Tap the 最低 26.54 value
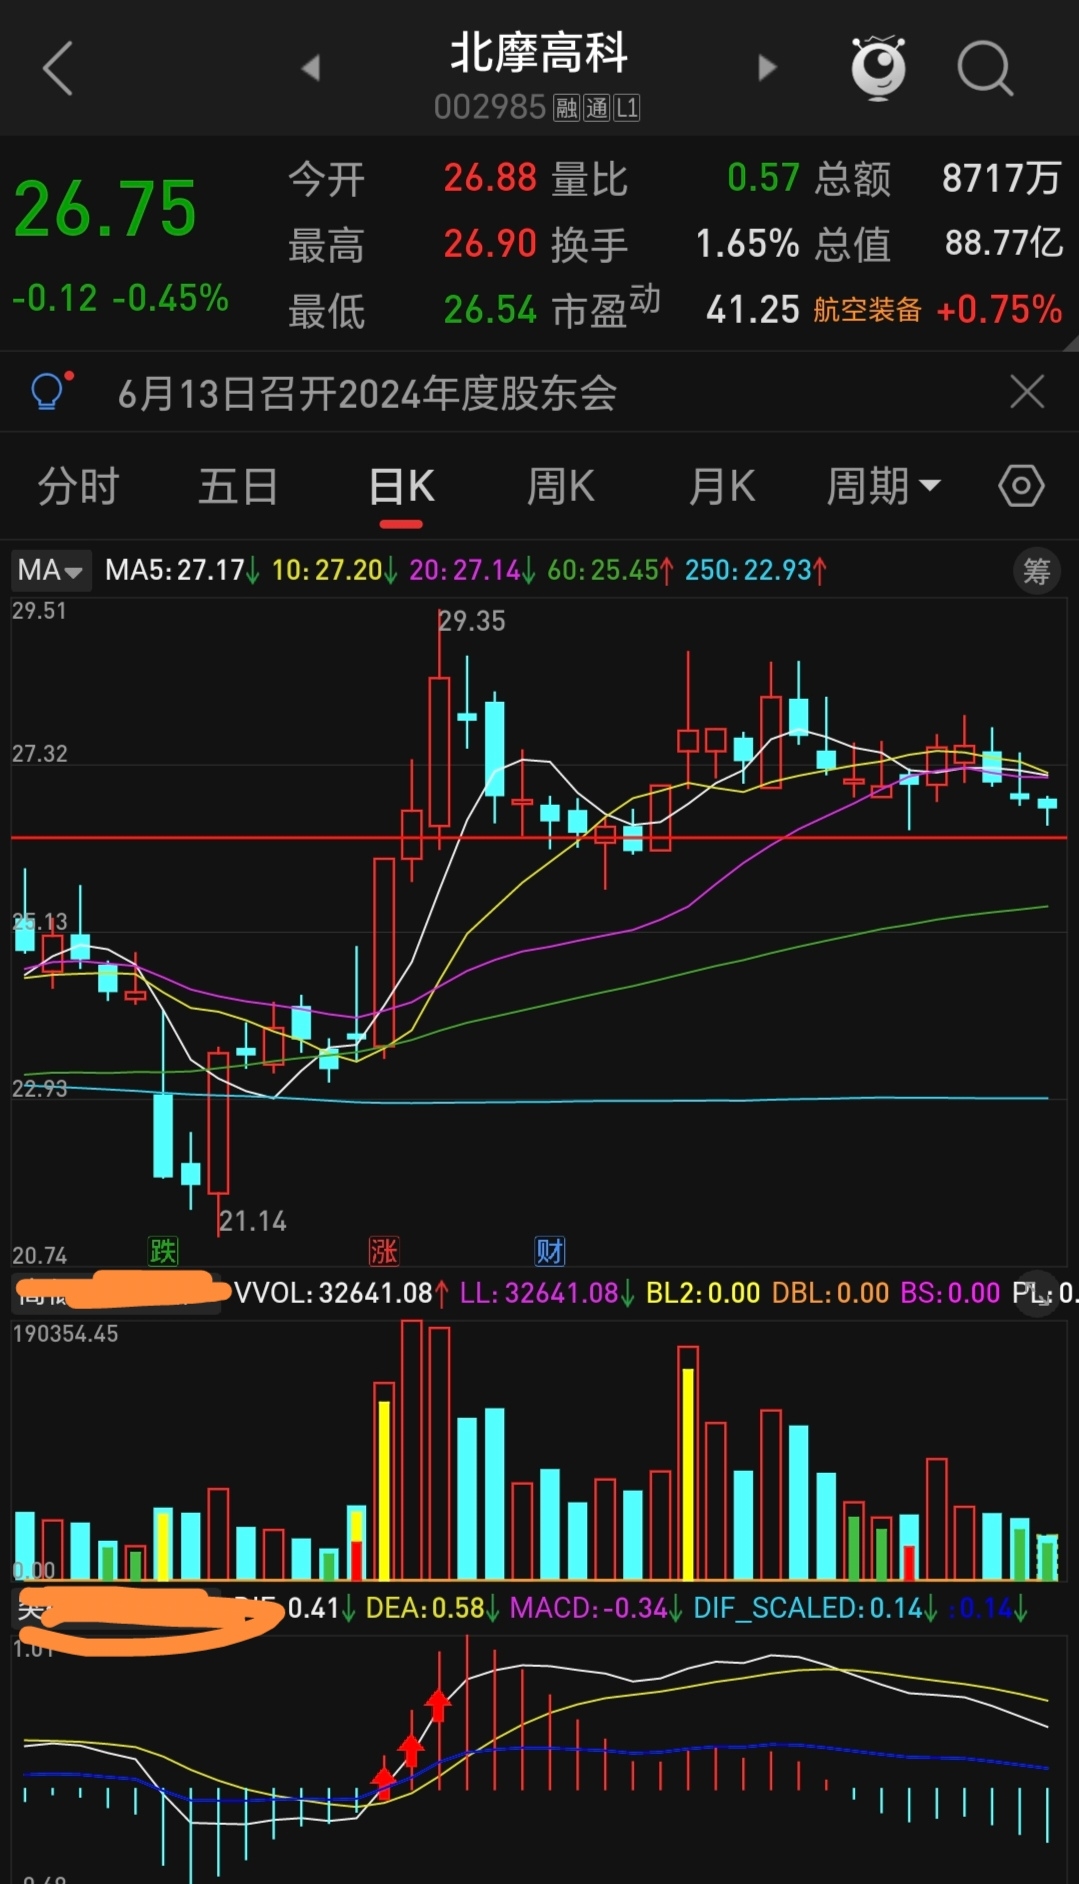1079x1884 pixels. click(x=490, y=310)
